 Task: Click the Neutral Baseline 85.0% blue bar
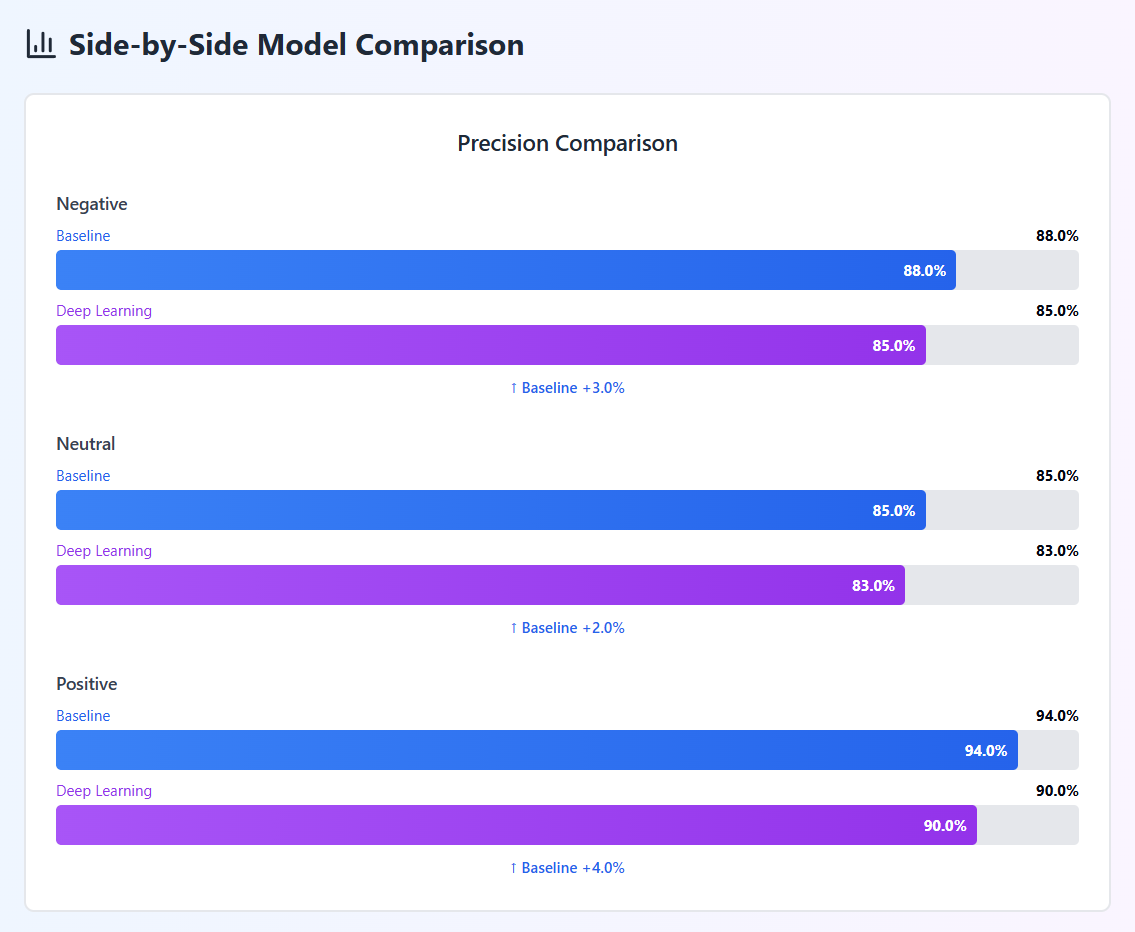(x=490, y=510)
